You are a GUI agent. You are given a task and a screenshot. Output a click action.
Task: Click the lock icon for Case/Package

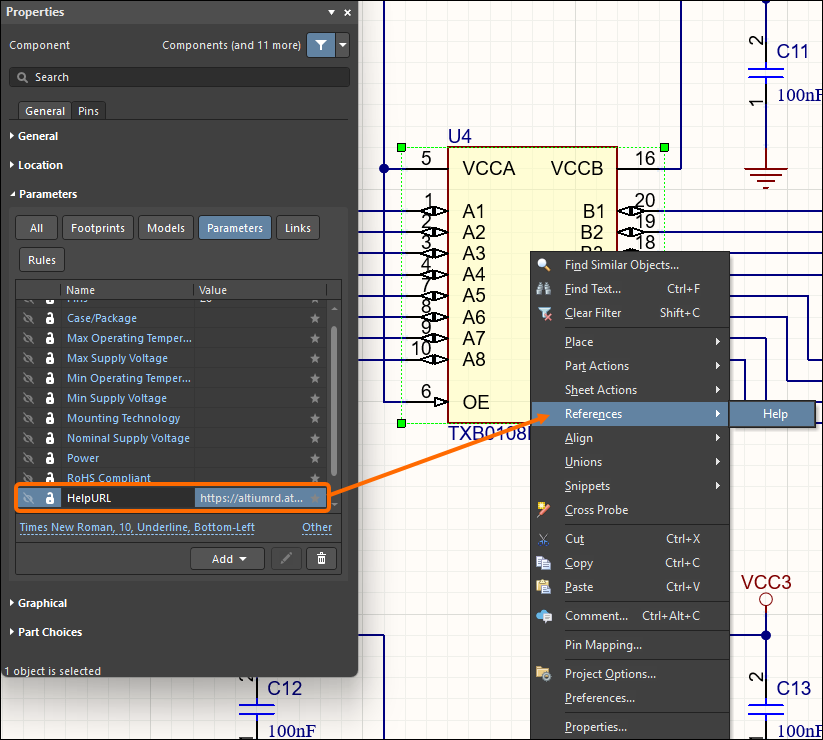[49, 318]
